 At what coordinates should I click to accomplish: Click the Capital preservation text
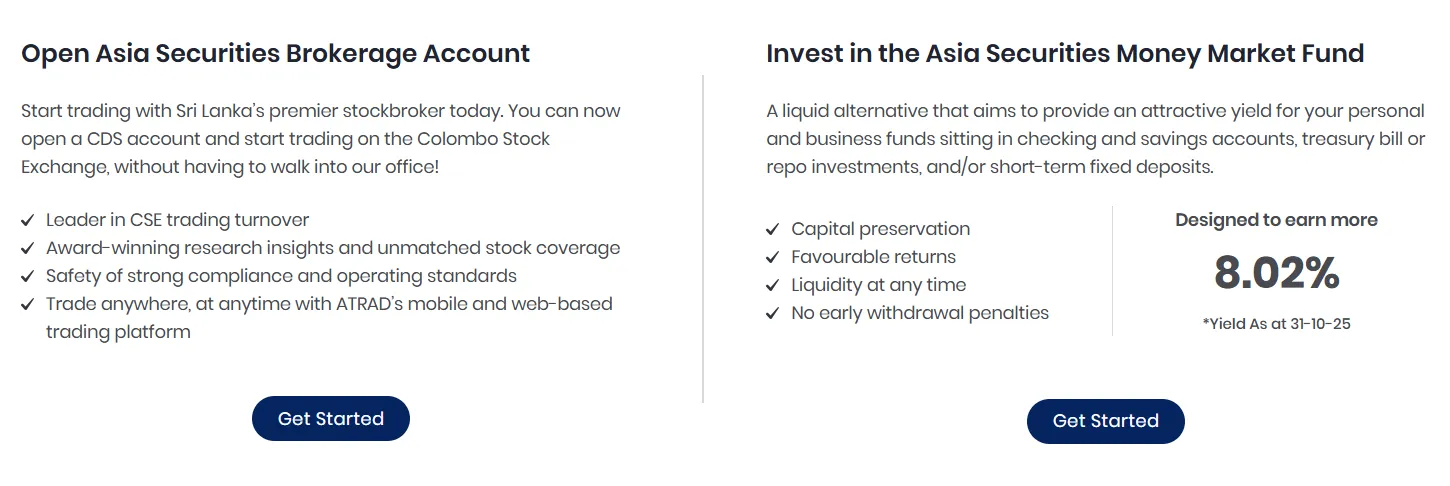[880, 229]
